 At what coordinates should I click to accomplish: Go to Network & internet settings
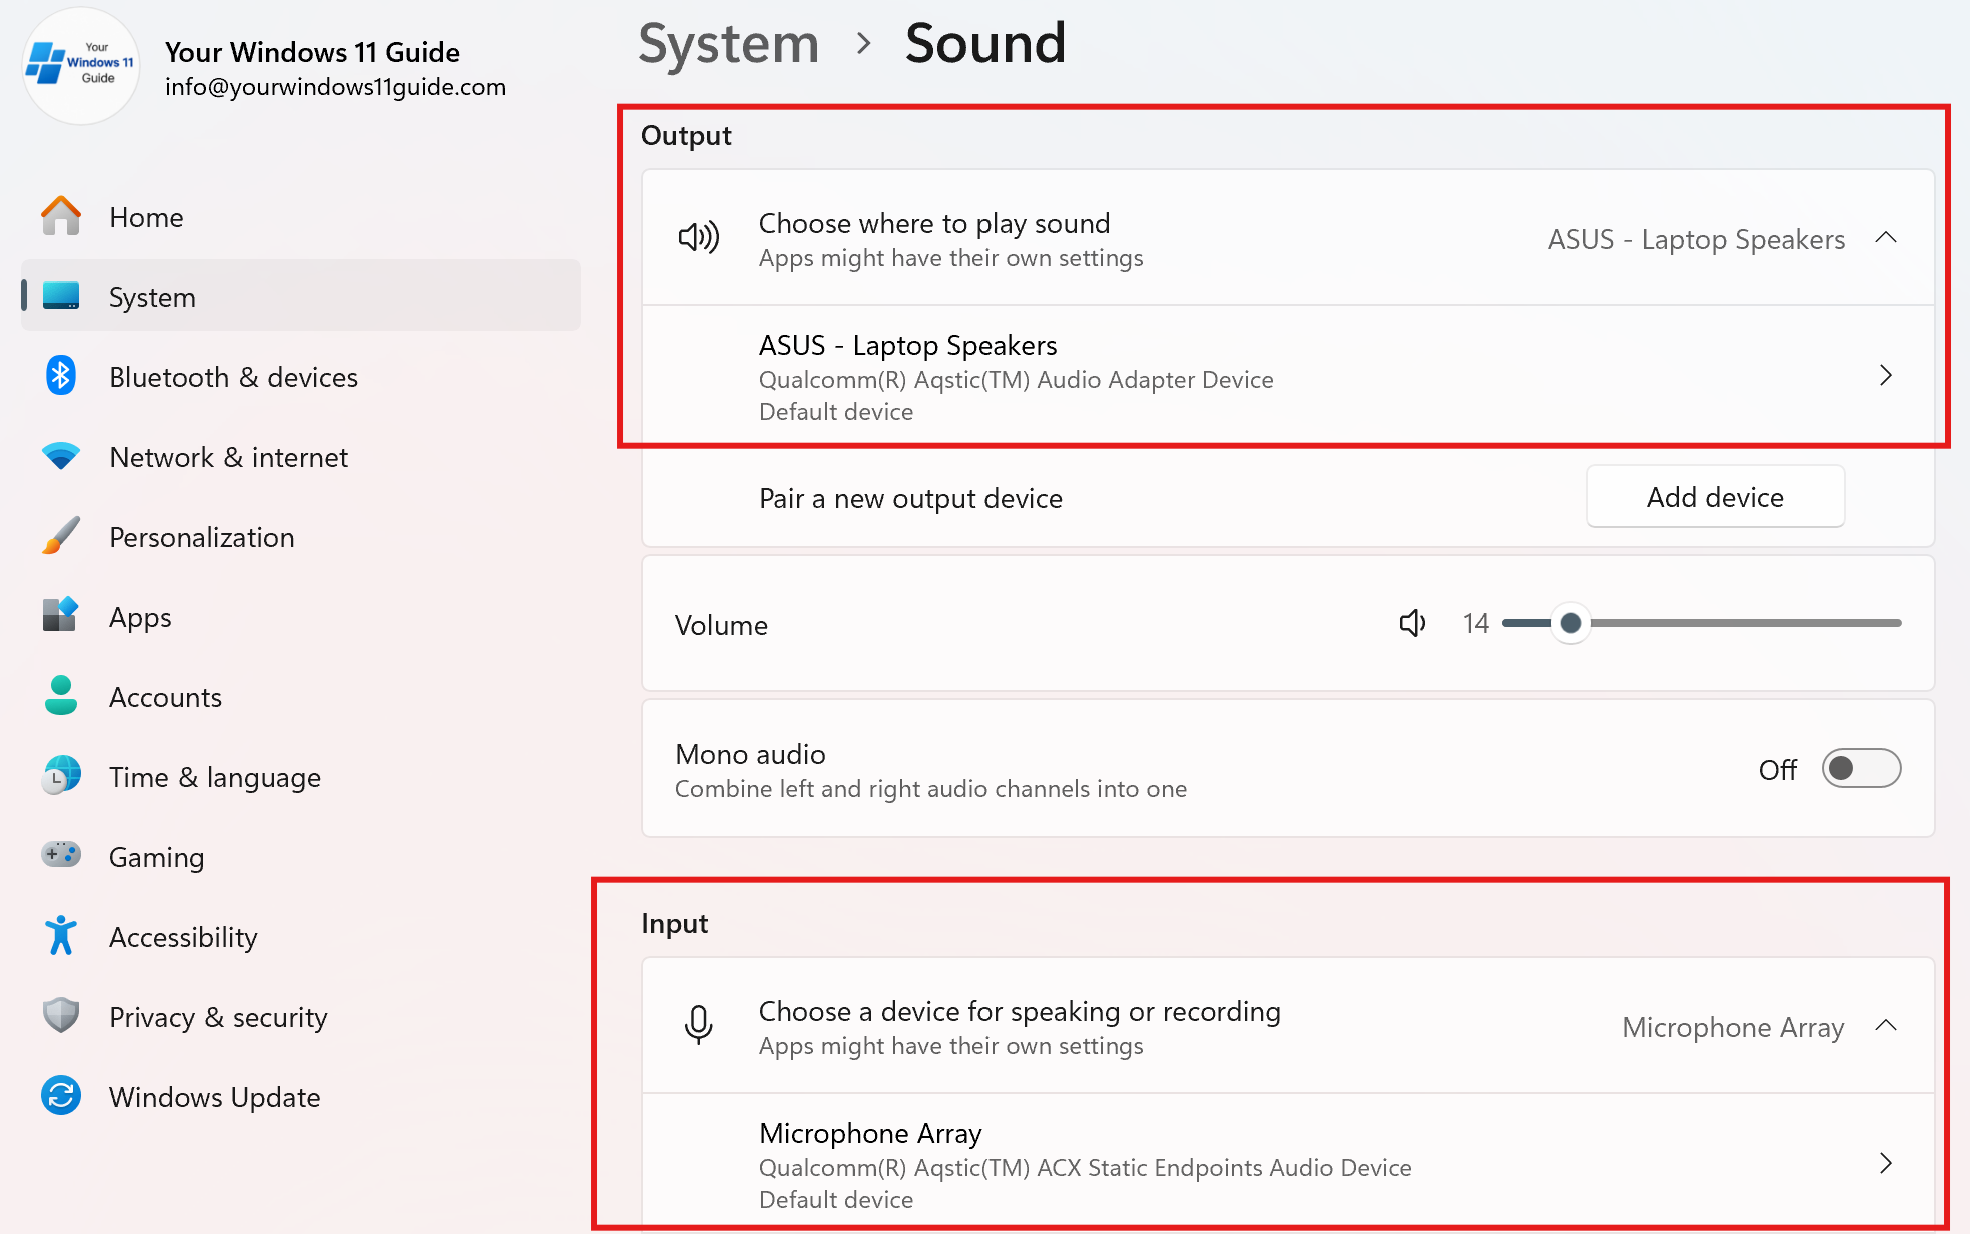300,456
